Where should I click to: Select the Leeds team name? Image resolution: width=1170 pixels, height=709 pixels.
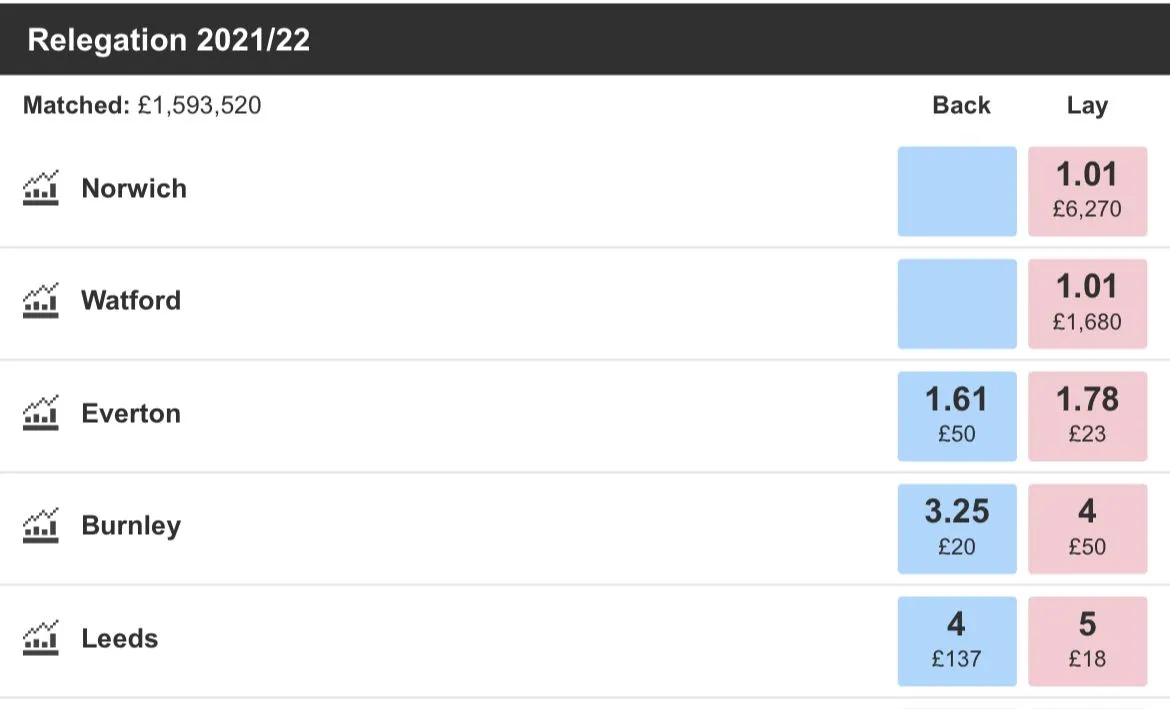[120, 638]
